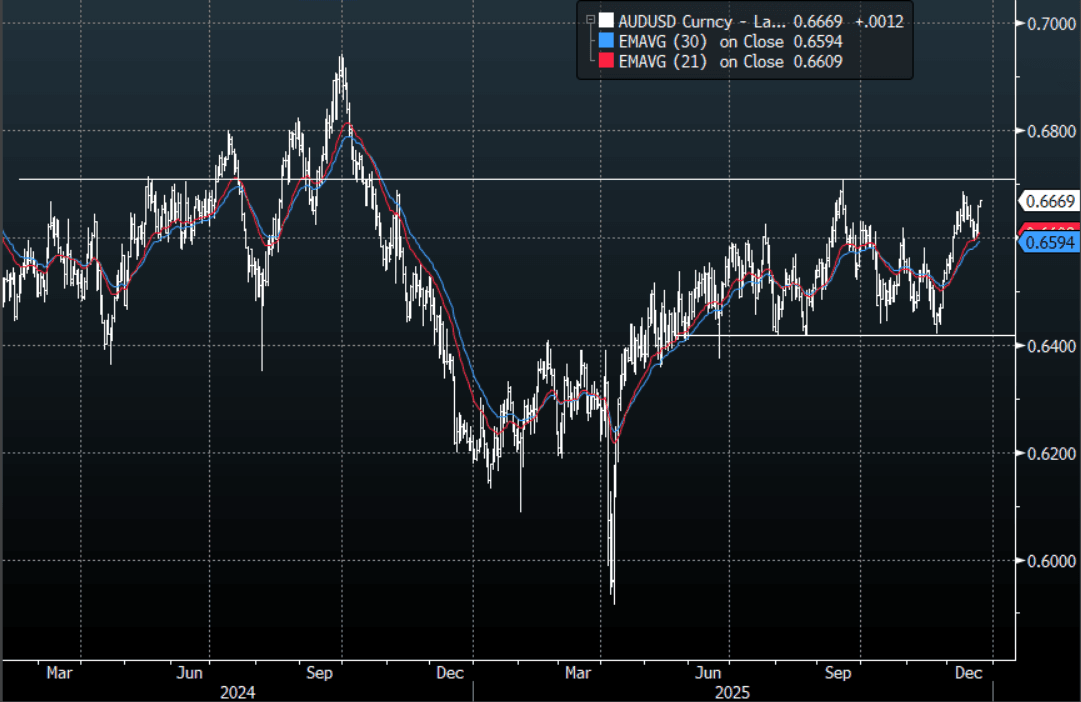Click the white AUDUSD series color swatch
The height and width of the screenshot is (702, 1081).
(x=606, y=21)
